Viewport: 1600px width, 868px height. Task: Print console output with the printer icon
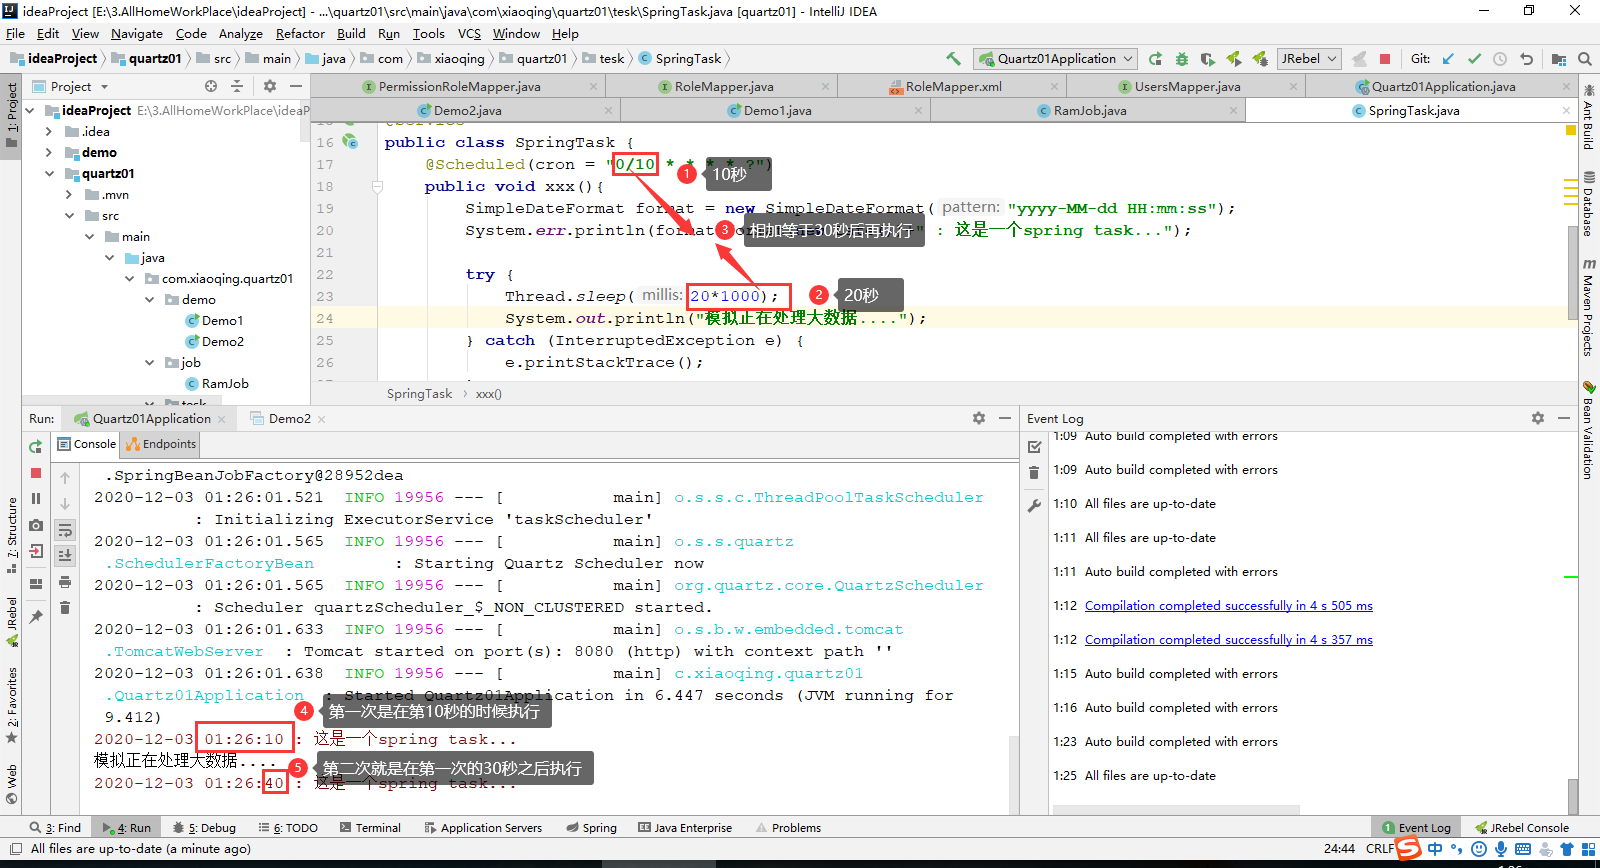point(65,582)
